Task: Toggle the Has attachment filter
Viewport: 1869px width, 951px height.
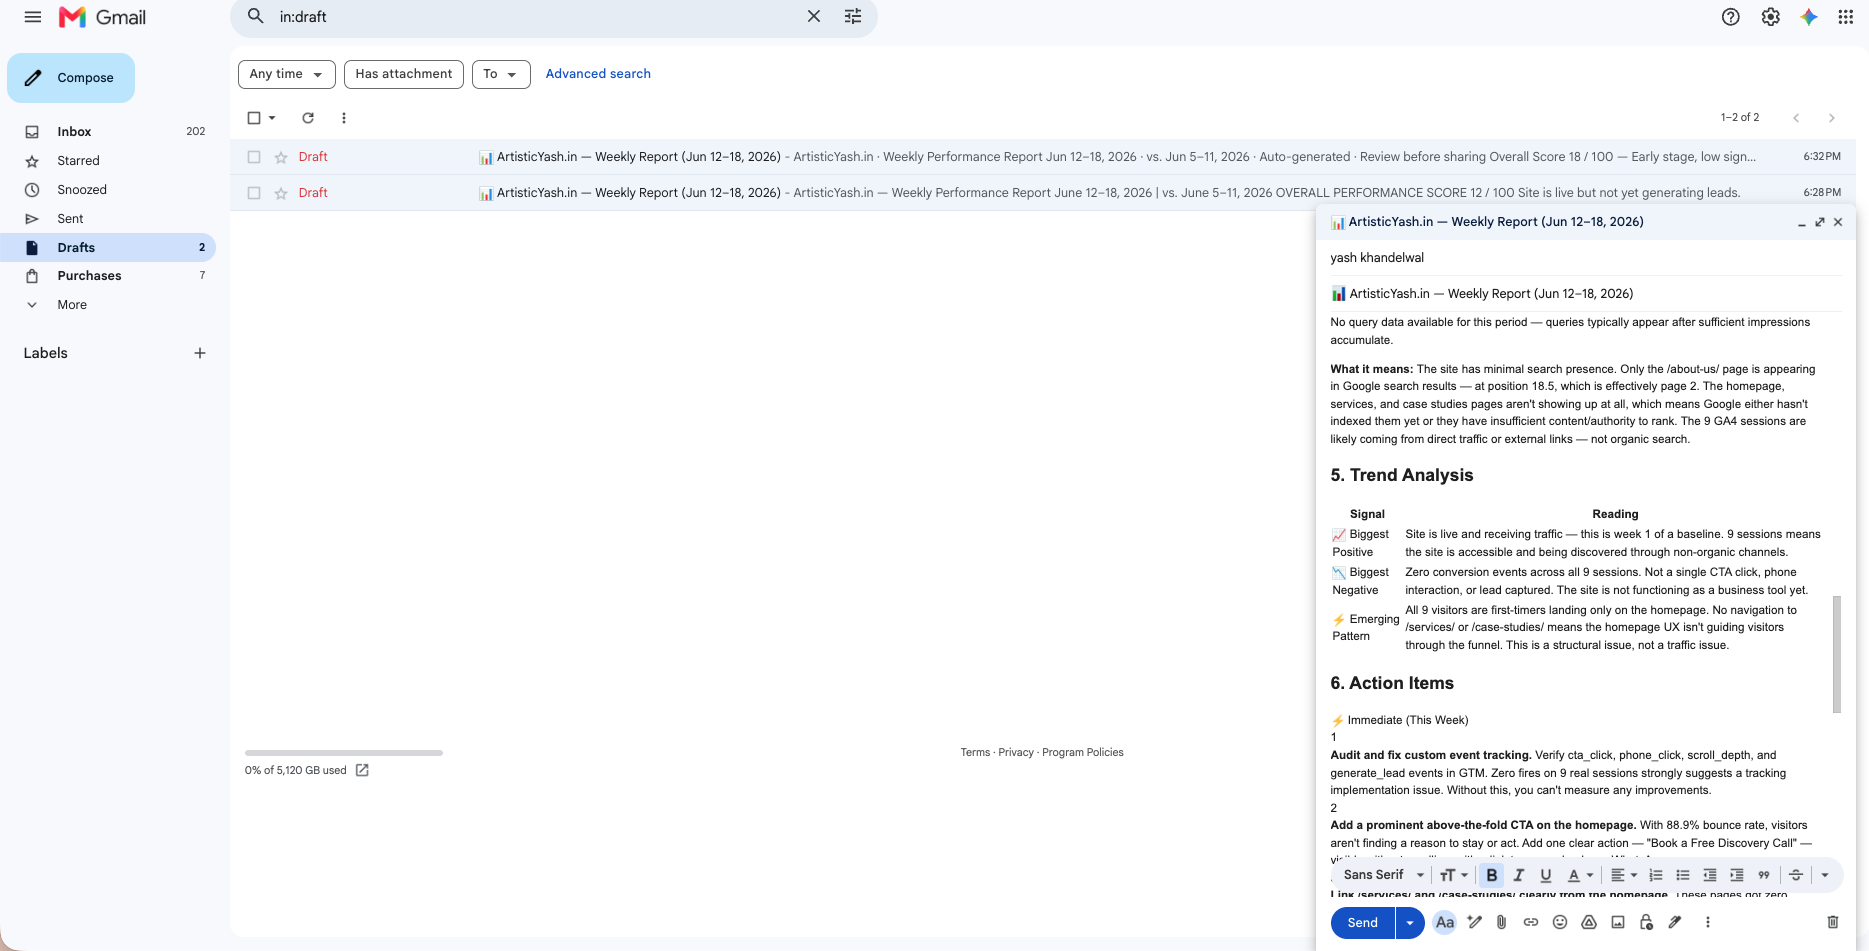Action: pos(404,74)
